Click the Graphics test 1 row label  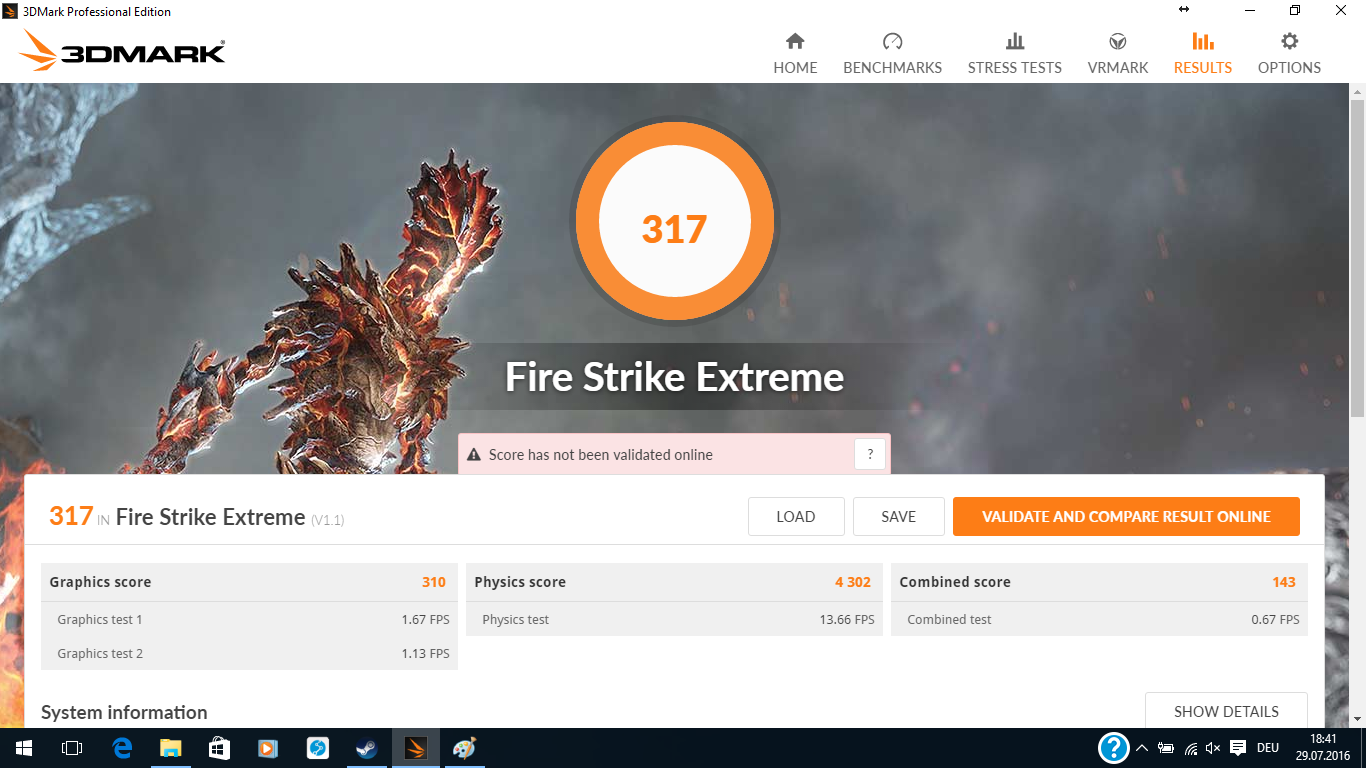pos(100,620)
